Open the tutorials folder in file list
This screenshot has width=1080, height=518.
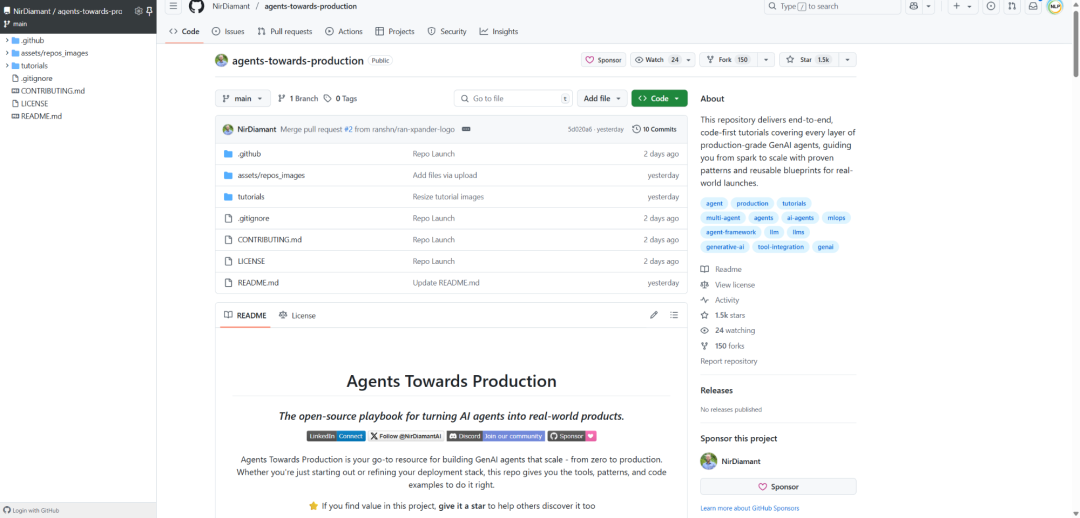pyautogui.click(x=251, y=196)
